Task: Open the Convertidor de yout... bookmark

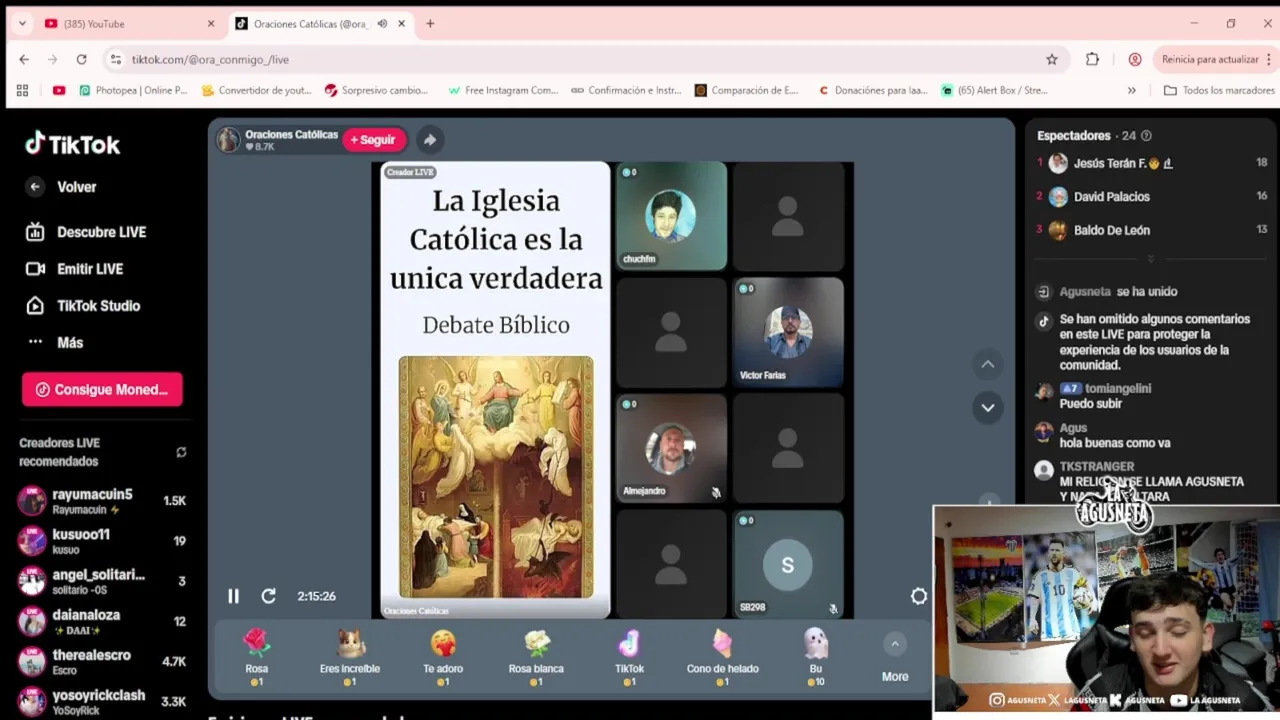Action: (x=256, y=90)
